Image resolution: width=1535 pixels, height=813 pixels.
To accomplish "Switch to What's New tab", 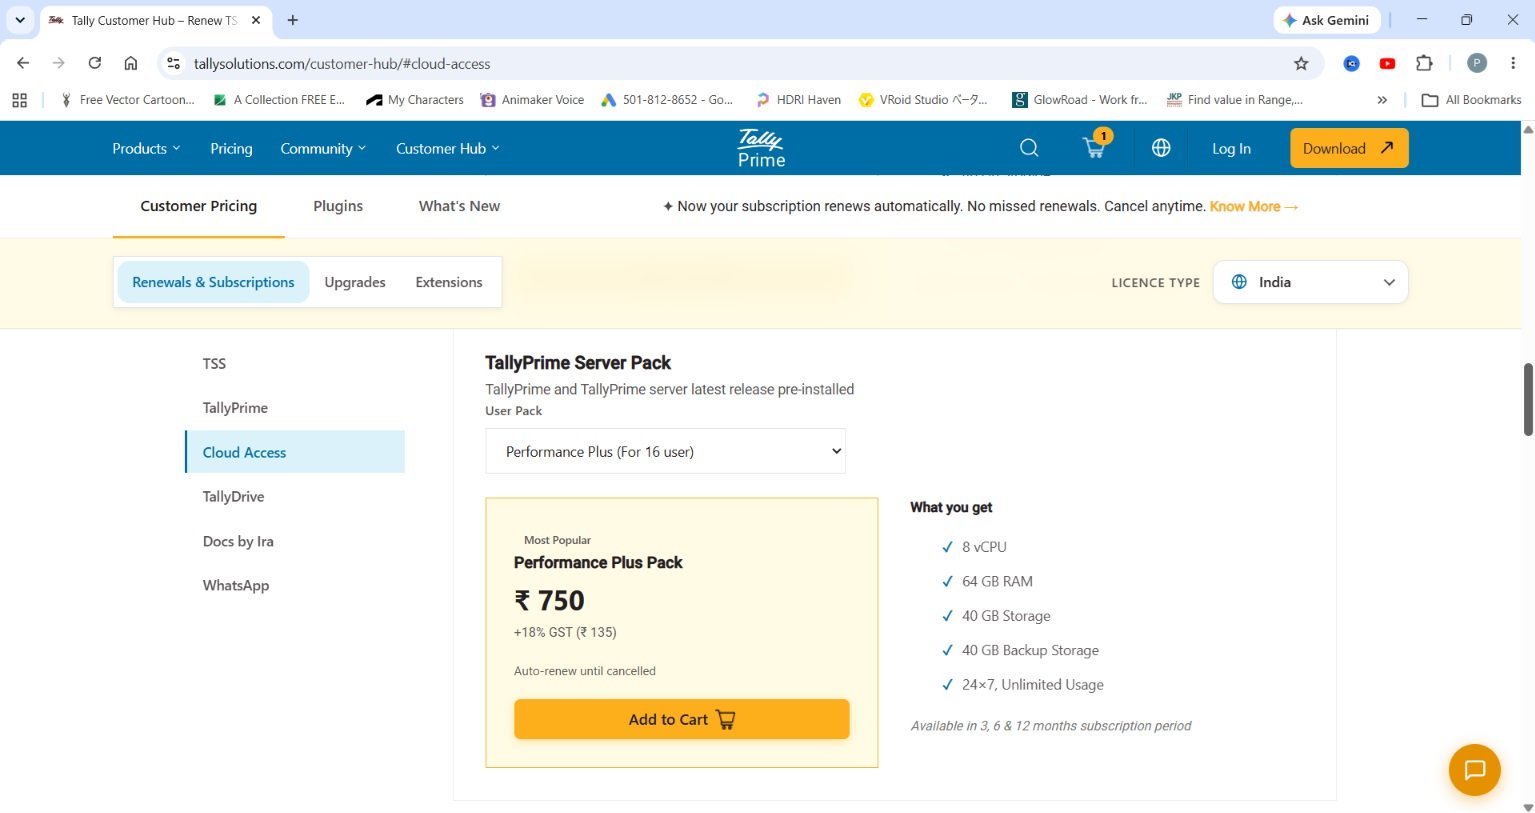I will 459,206.
